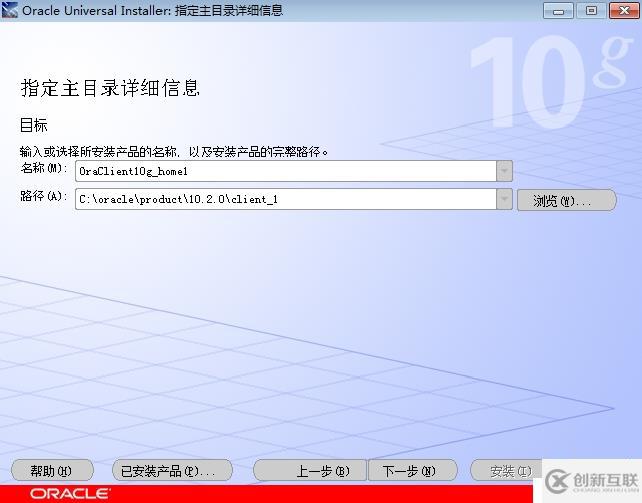This screenshot has height=503, width=642.
Task: Proceed with 下一步(N) button
Action: tap(413, 470)
